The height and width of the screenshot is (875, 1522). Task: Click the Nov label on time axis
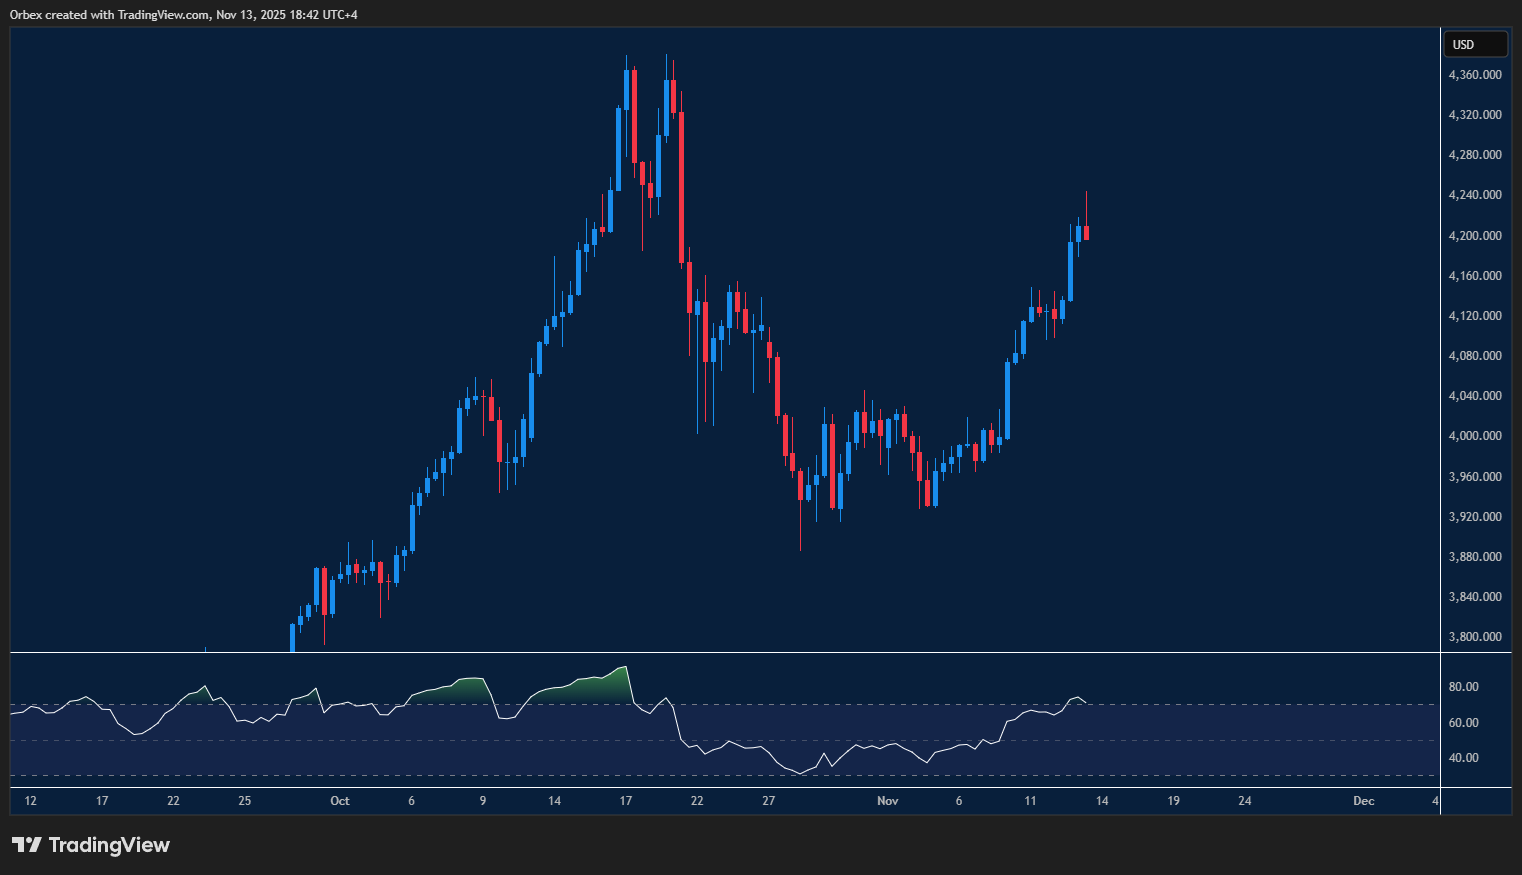click(x=887, y=801)
